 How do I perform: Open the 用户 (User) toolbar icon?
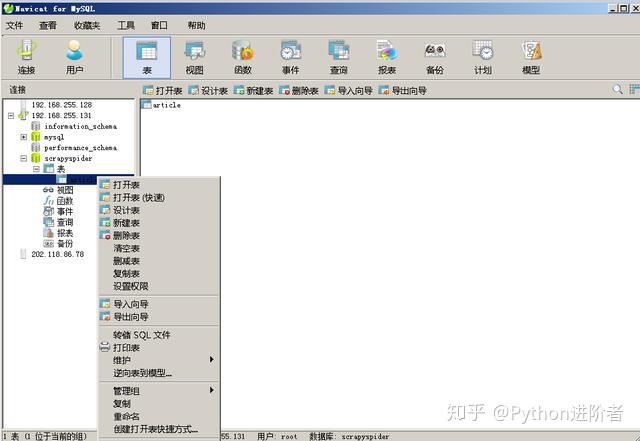pos(74,58)
